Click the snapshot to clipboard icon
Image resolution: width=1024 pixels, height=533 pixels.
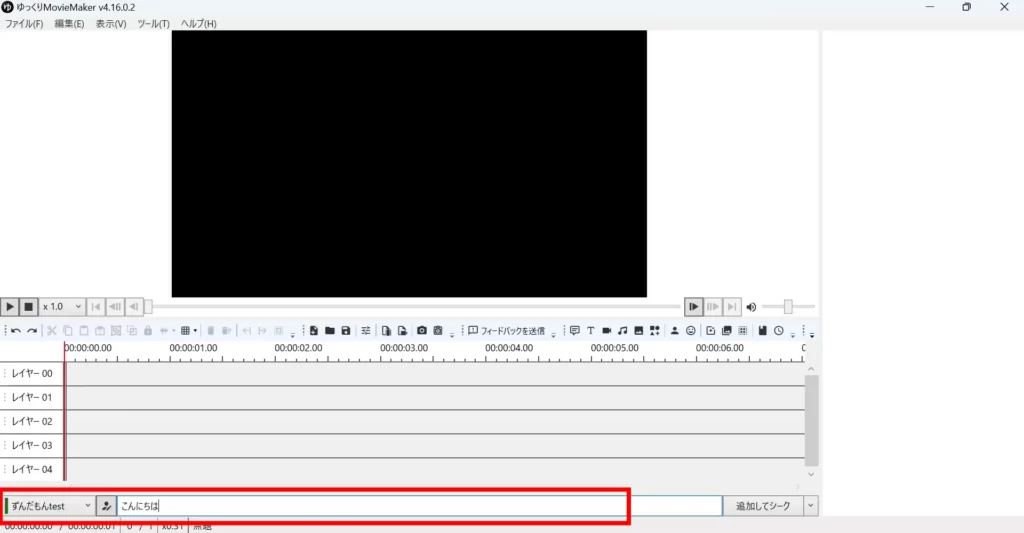(438, 331)
